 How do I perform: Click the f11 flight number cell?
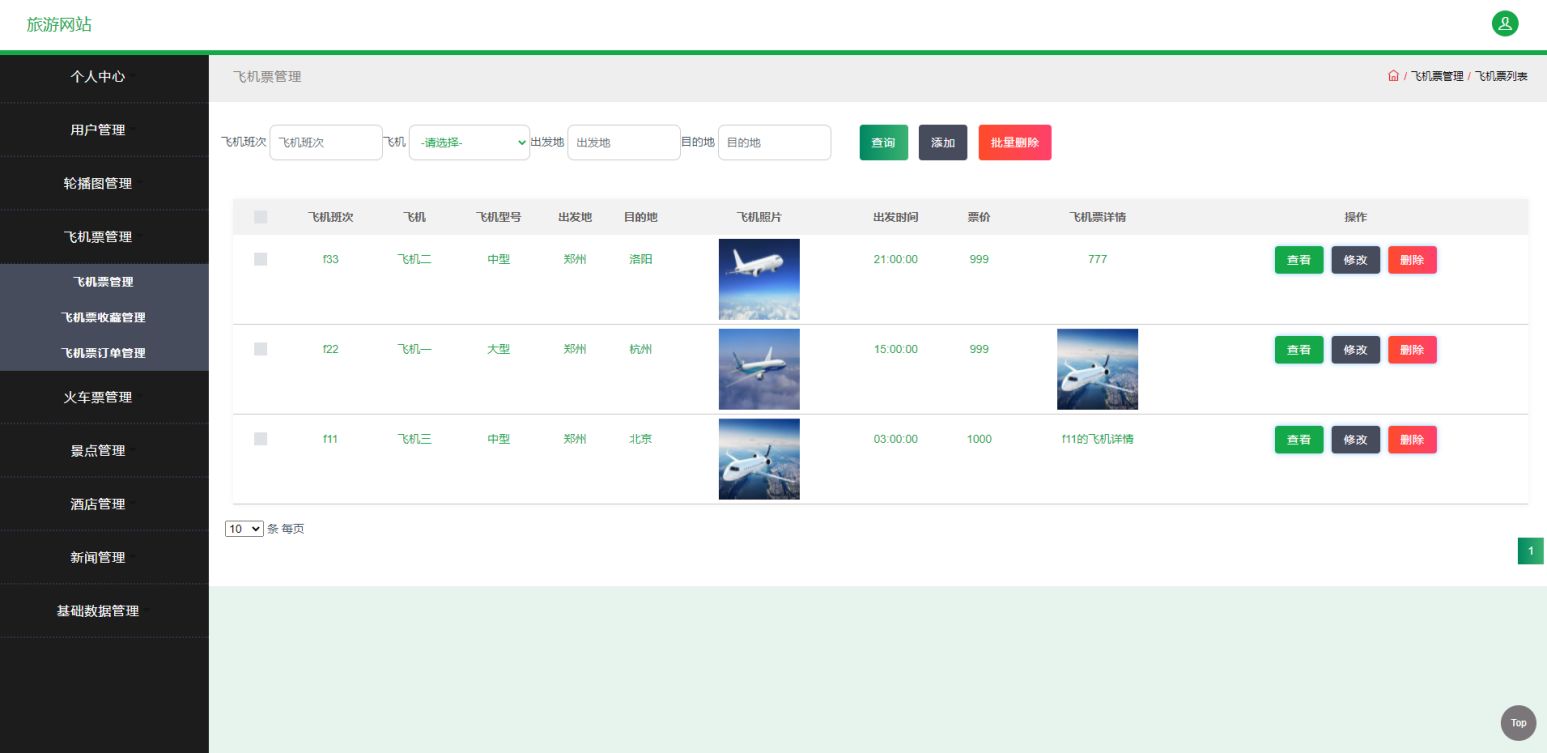point(331,439)
